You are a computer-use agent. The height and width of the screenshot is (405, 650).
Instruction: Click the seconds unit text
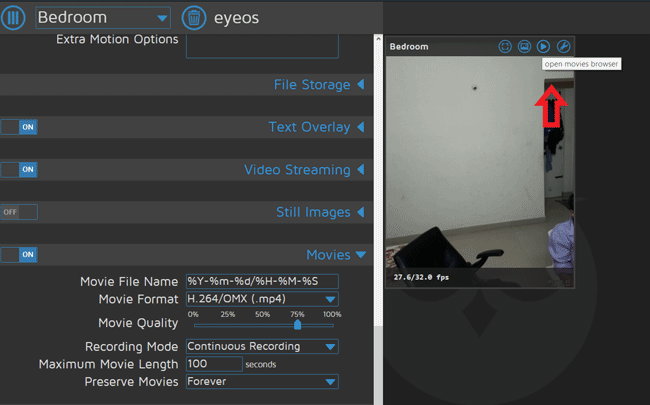[261, 364]
